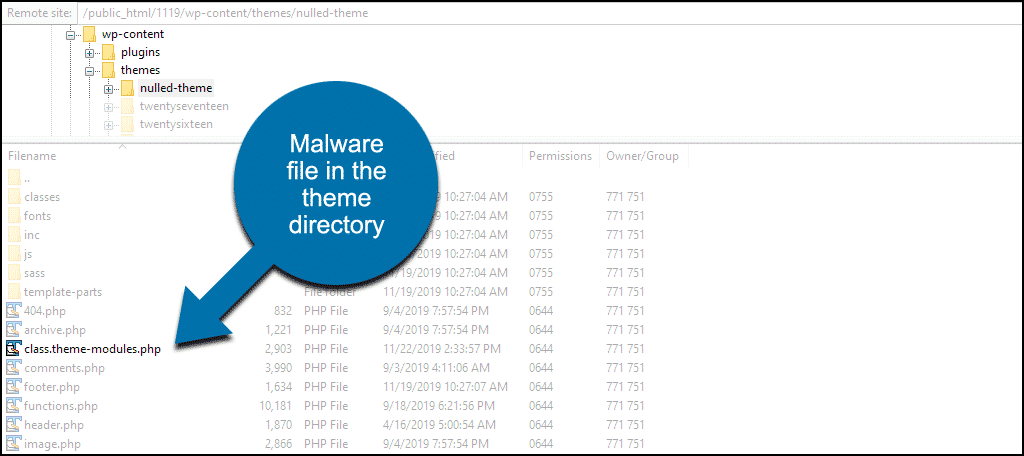Select the image.php filename

pos(54,444)
